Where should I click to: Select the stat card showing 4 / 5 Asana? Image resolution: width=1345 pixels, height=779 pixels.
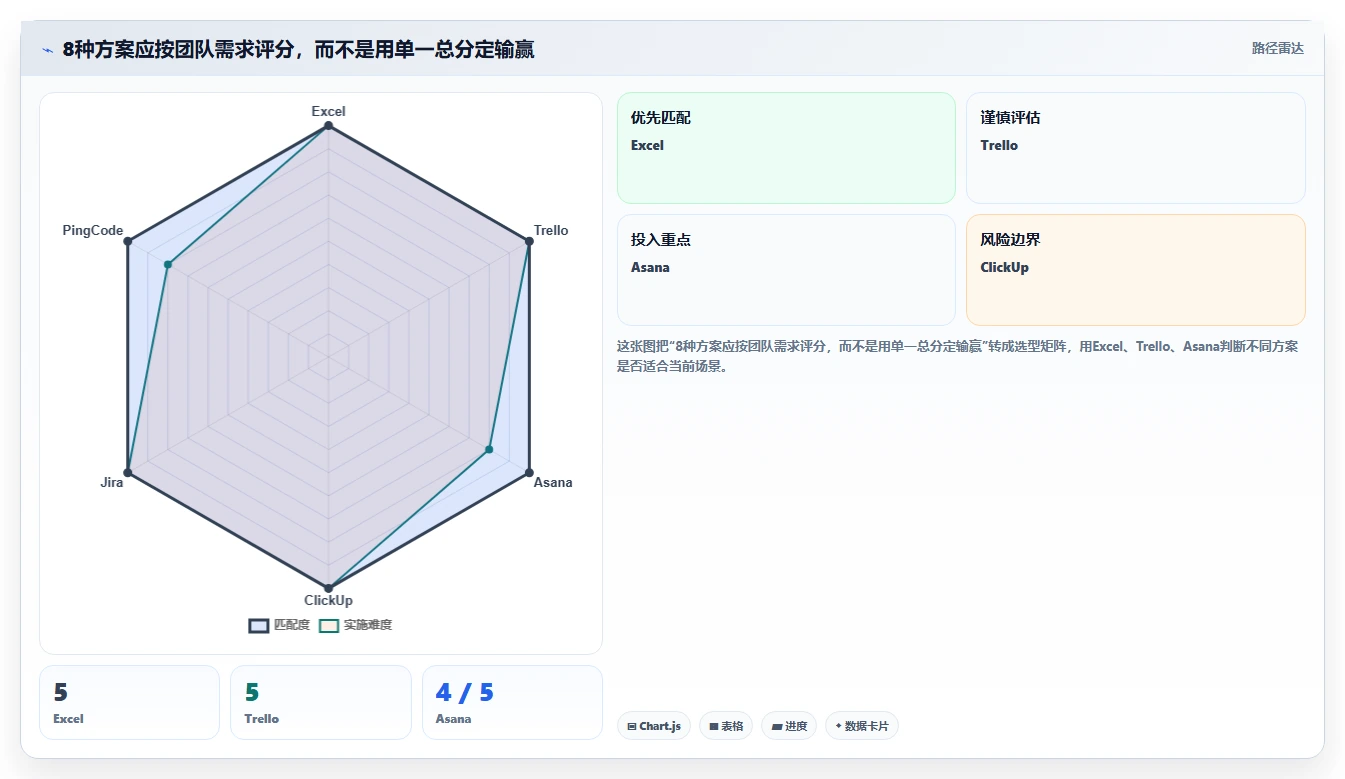point(512,702)
